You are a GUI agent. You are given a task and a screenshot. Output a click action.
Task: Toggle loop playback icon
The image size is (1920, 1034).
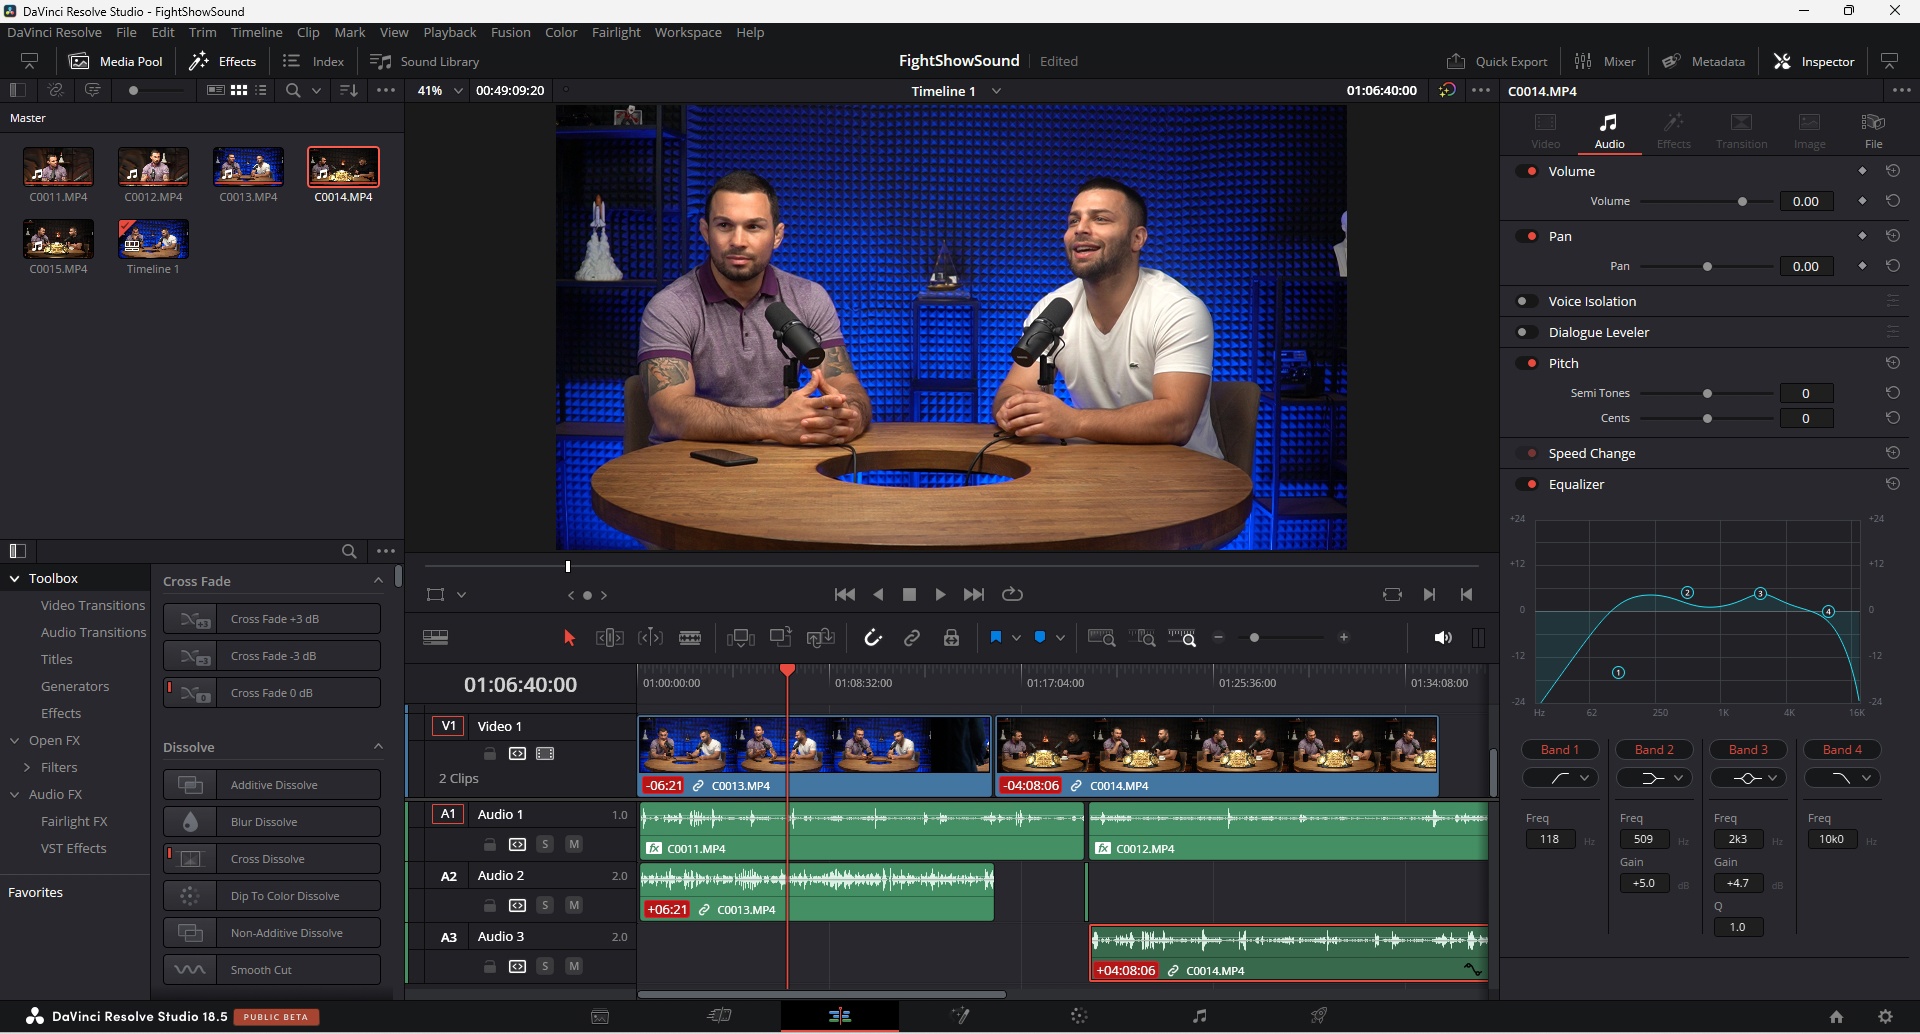tap(1013, 594)
